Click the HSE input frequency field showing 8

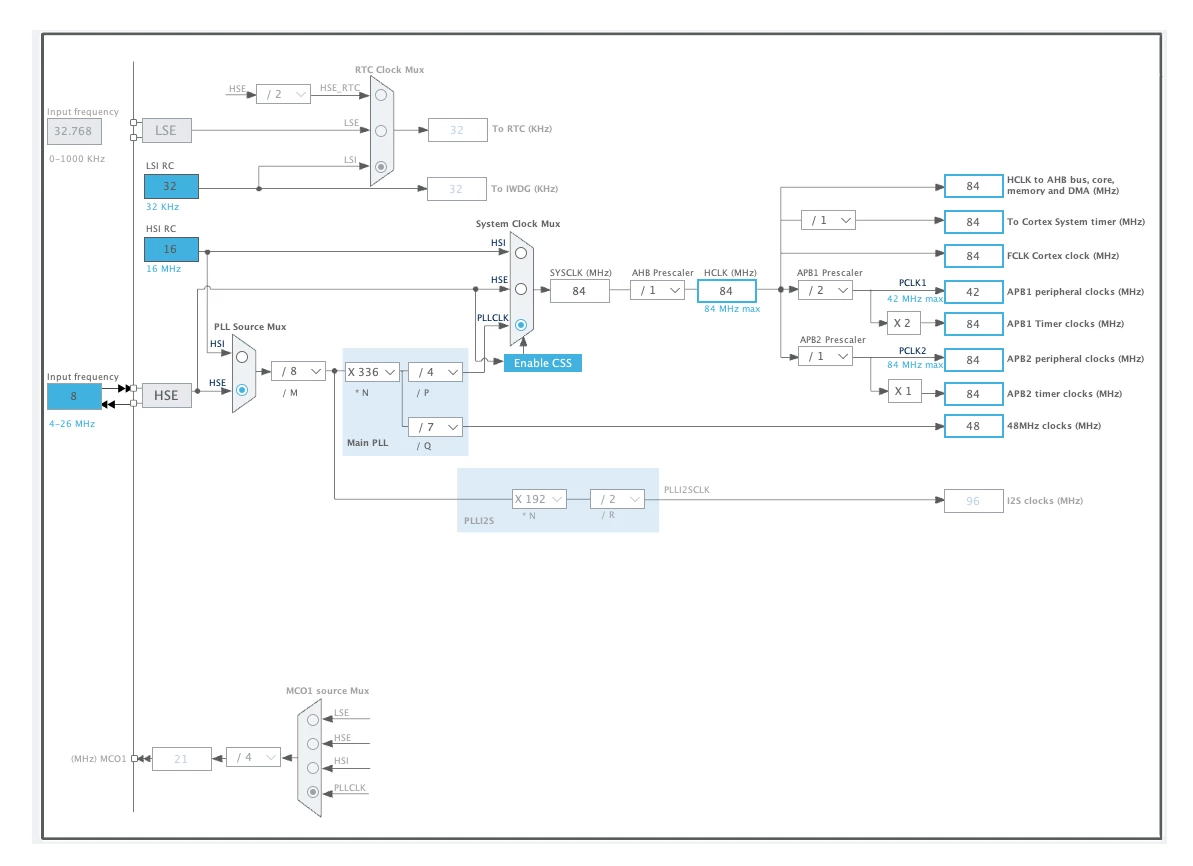74,396
